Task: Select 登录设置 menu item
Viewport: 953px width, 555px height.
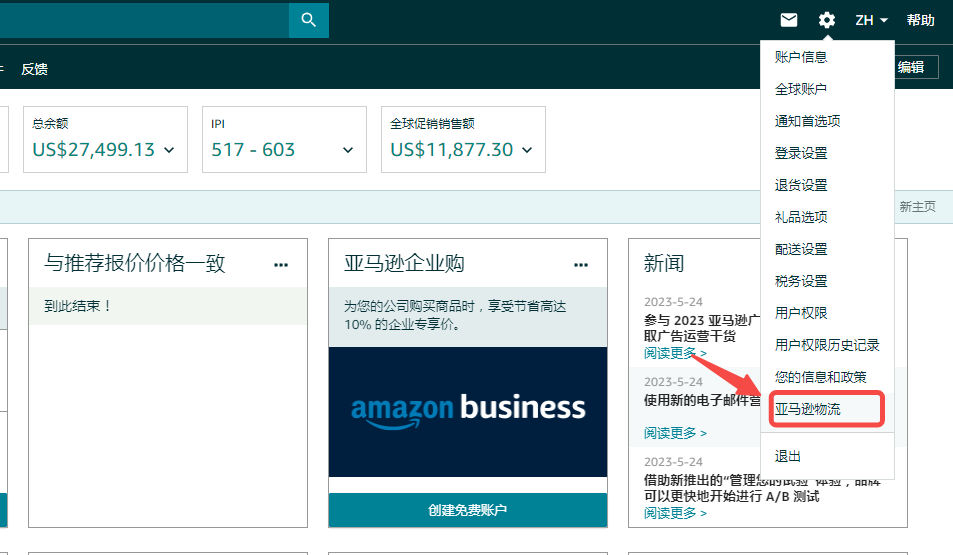Action: coord(801,153)
